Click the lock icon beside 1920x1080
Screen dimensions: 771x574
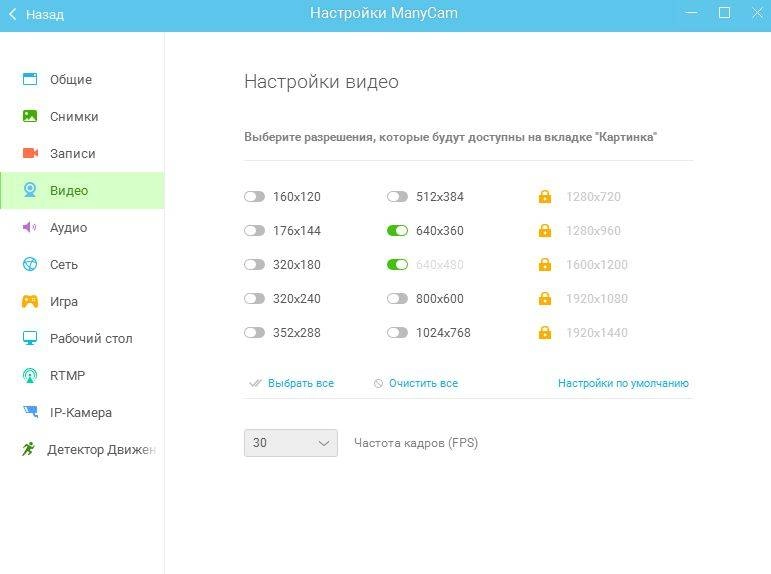(x=545, y=298)
